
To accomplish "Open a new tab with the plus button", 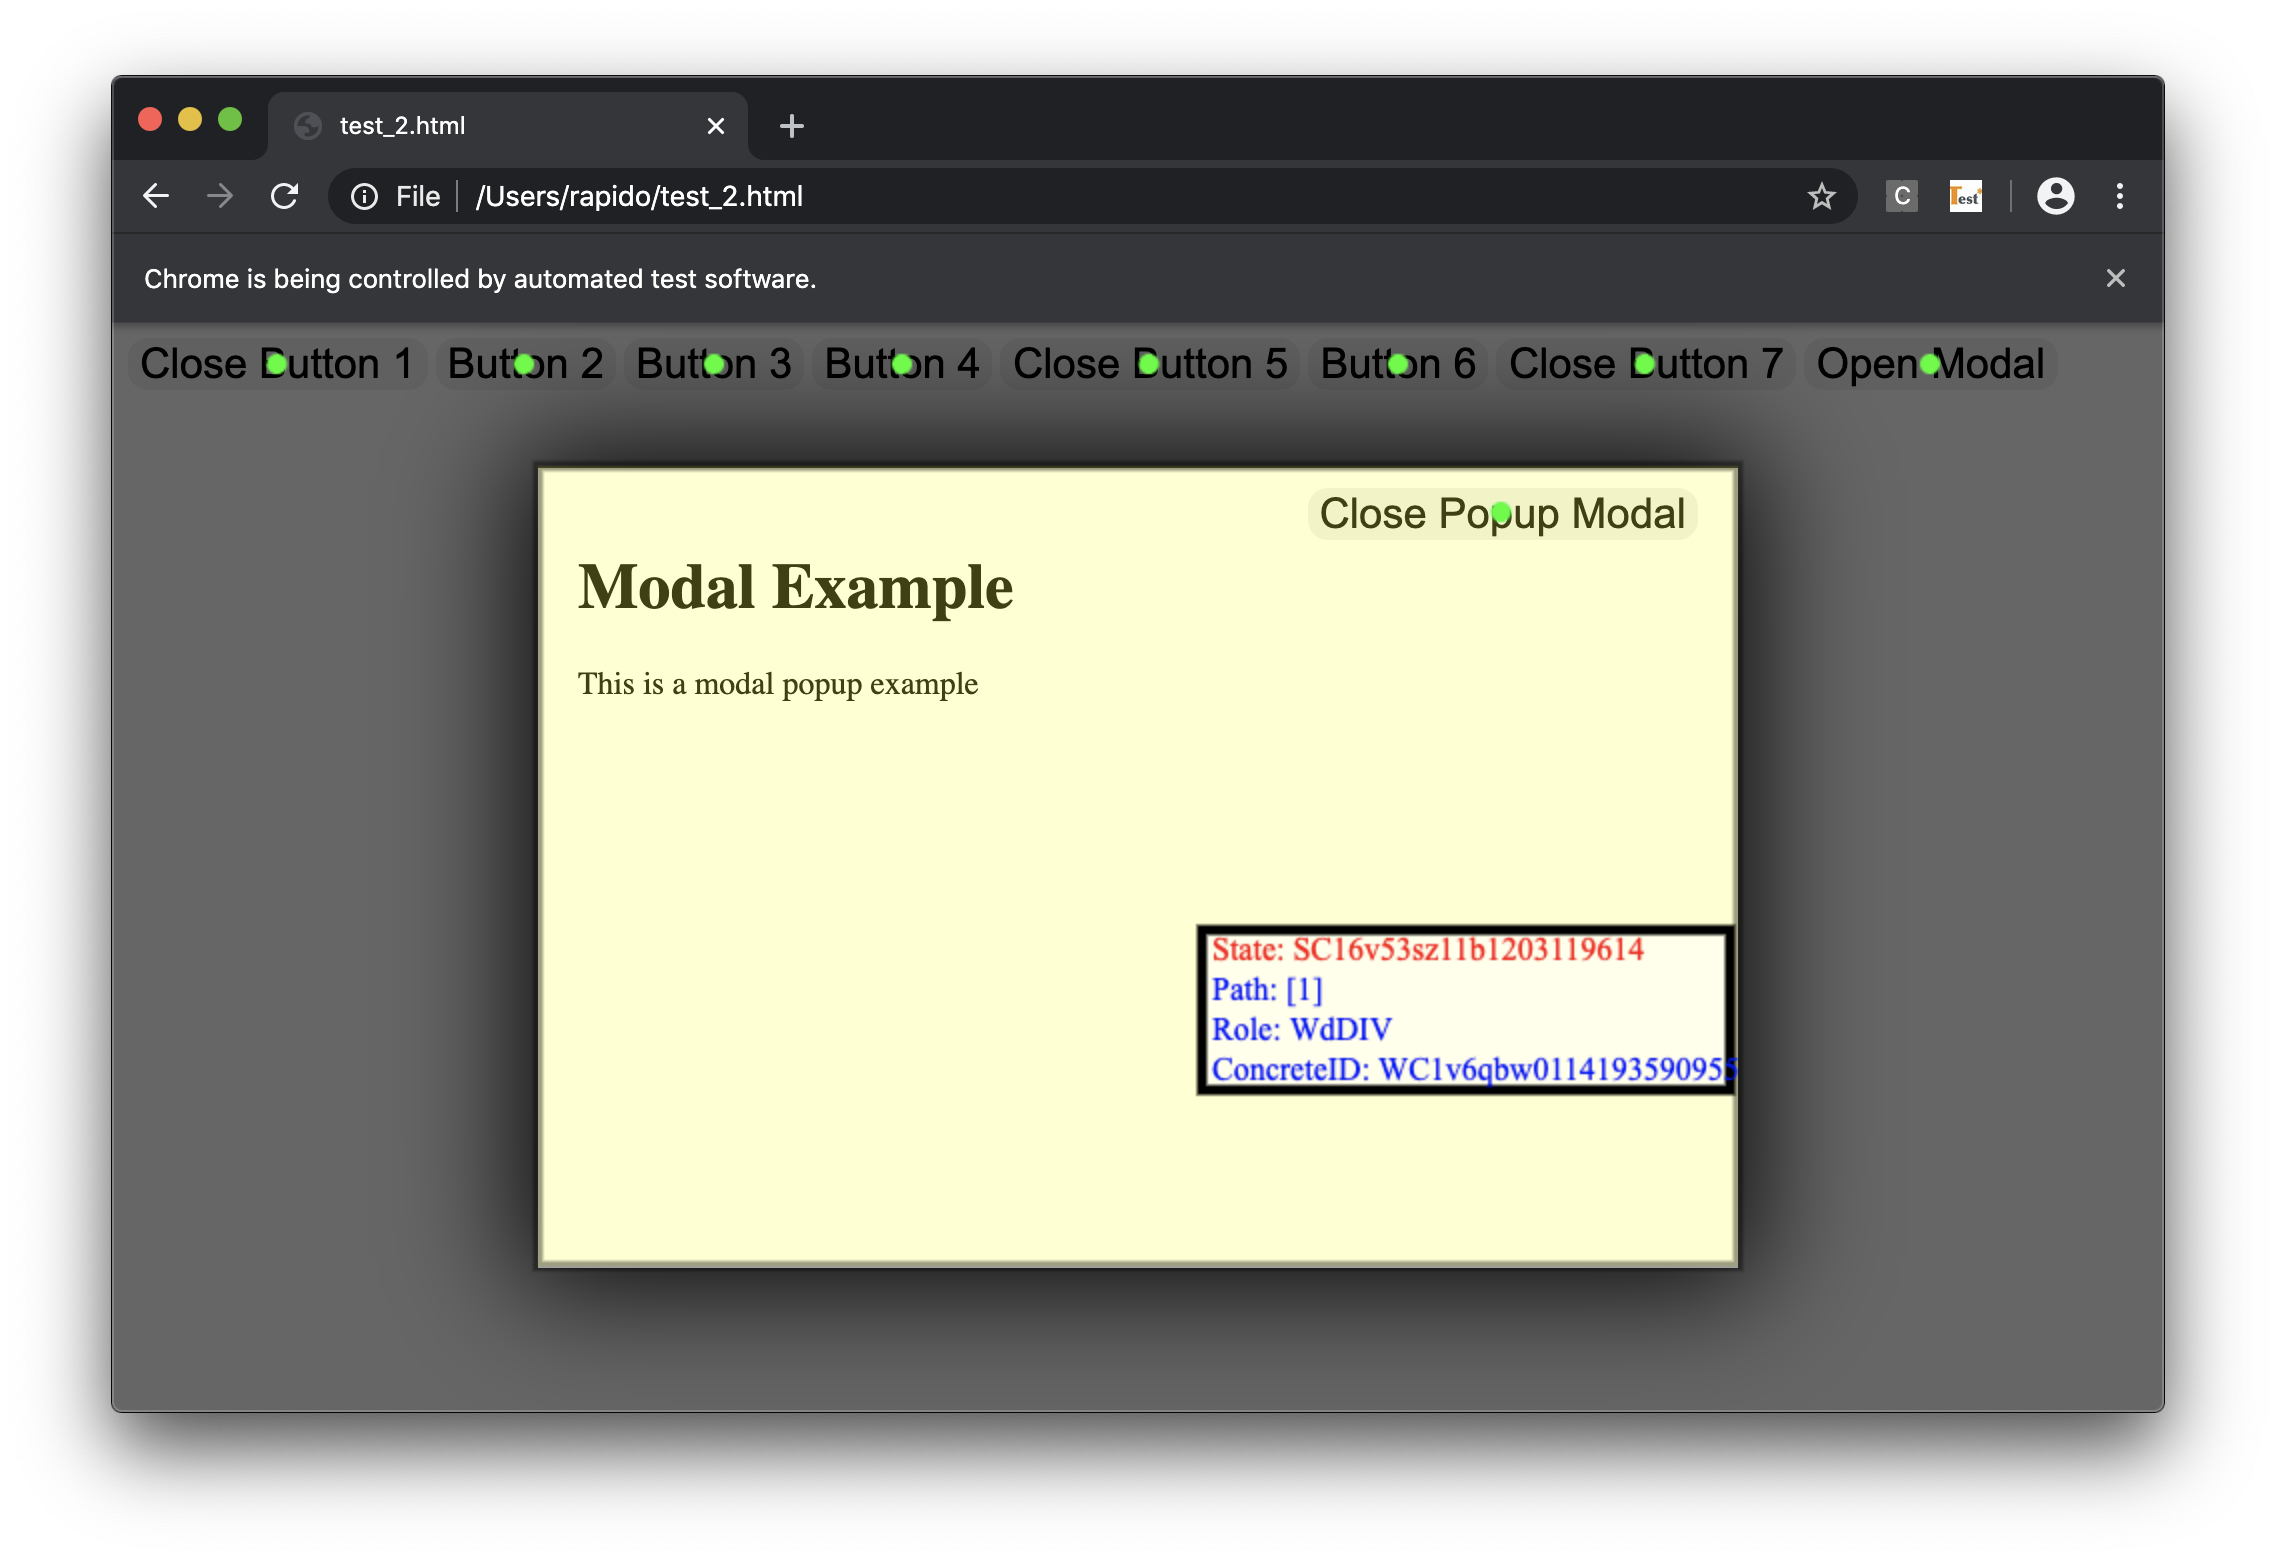I will [x=791, y=125].
